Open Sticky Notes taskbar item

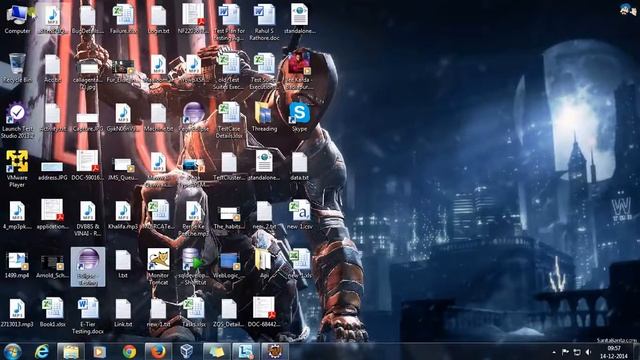click(x=216, y=351)
